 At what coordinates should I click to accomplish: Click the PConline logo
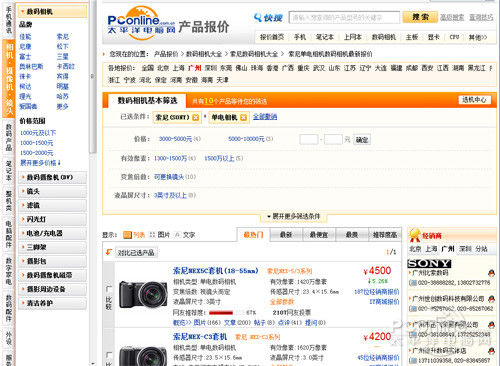(x=141, y=23)
